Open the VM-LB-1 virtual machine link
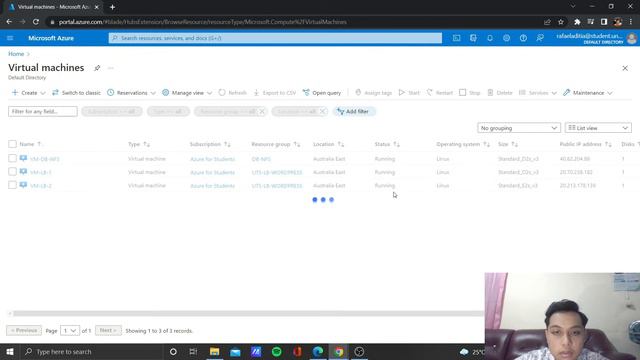Image resolution: width=640 pixels, height=360 pixels. pyautogui.click(x=40, y=172)
